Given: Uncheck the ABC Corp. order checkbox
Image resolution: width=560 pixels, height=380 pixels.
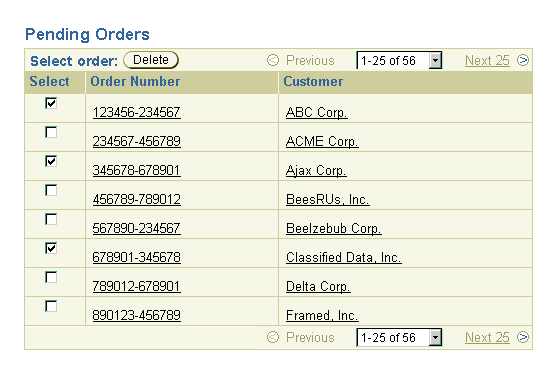Looking at the screenshot, I should coord(51,103).
